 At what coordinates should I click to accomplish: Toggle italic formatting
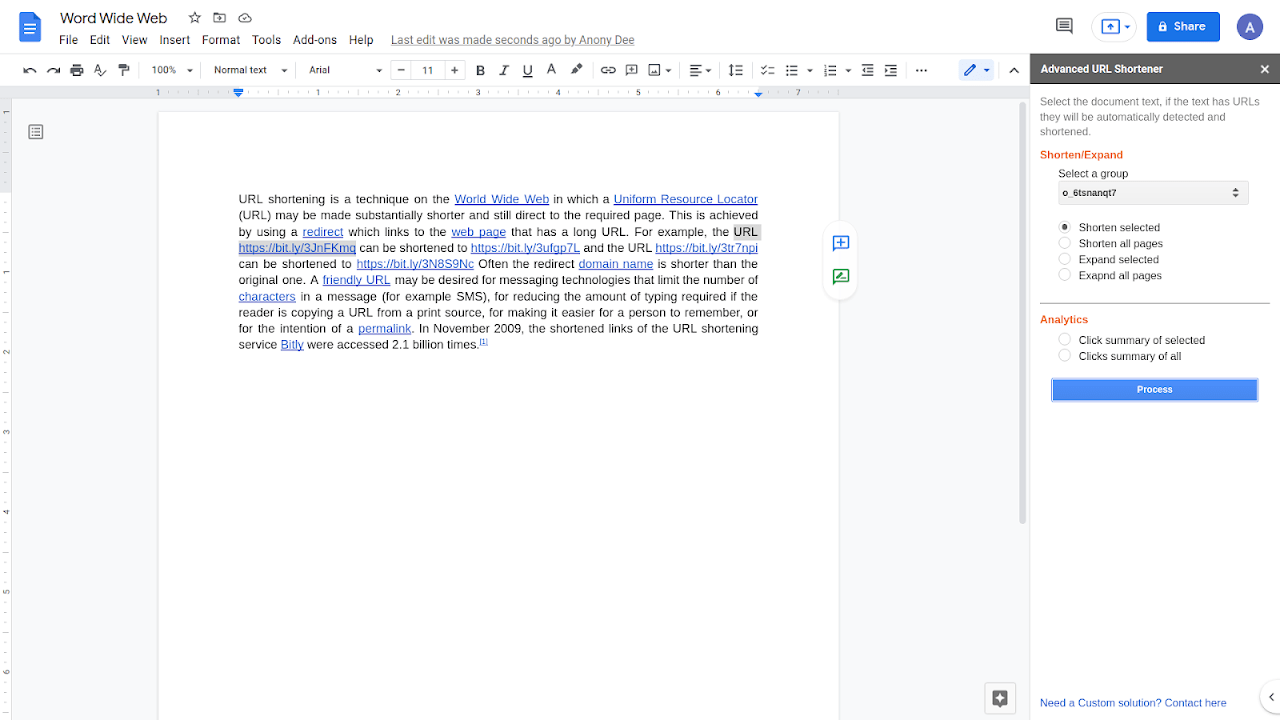click(504, 70)
